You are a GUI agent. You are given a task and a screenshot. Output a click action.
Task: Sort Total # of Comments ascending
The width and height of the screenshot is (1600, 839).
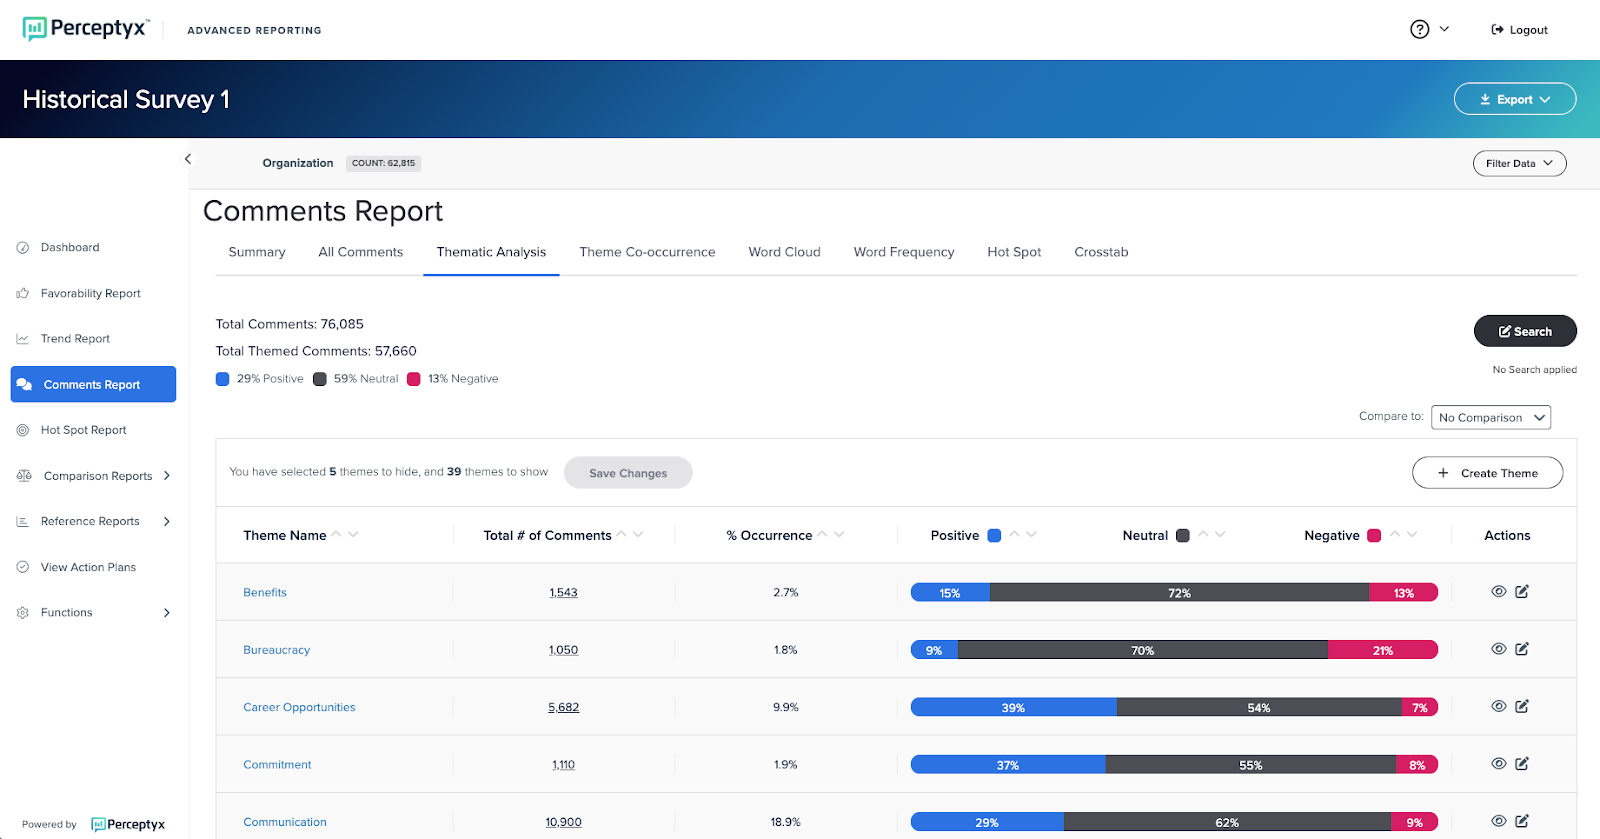(x=622, y=534)
